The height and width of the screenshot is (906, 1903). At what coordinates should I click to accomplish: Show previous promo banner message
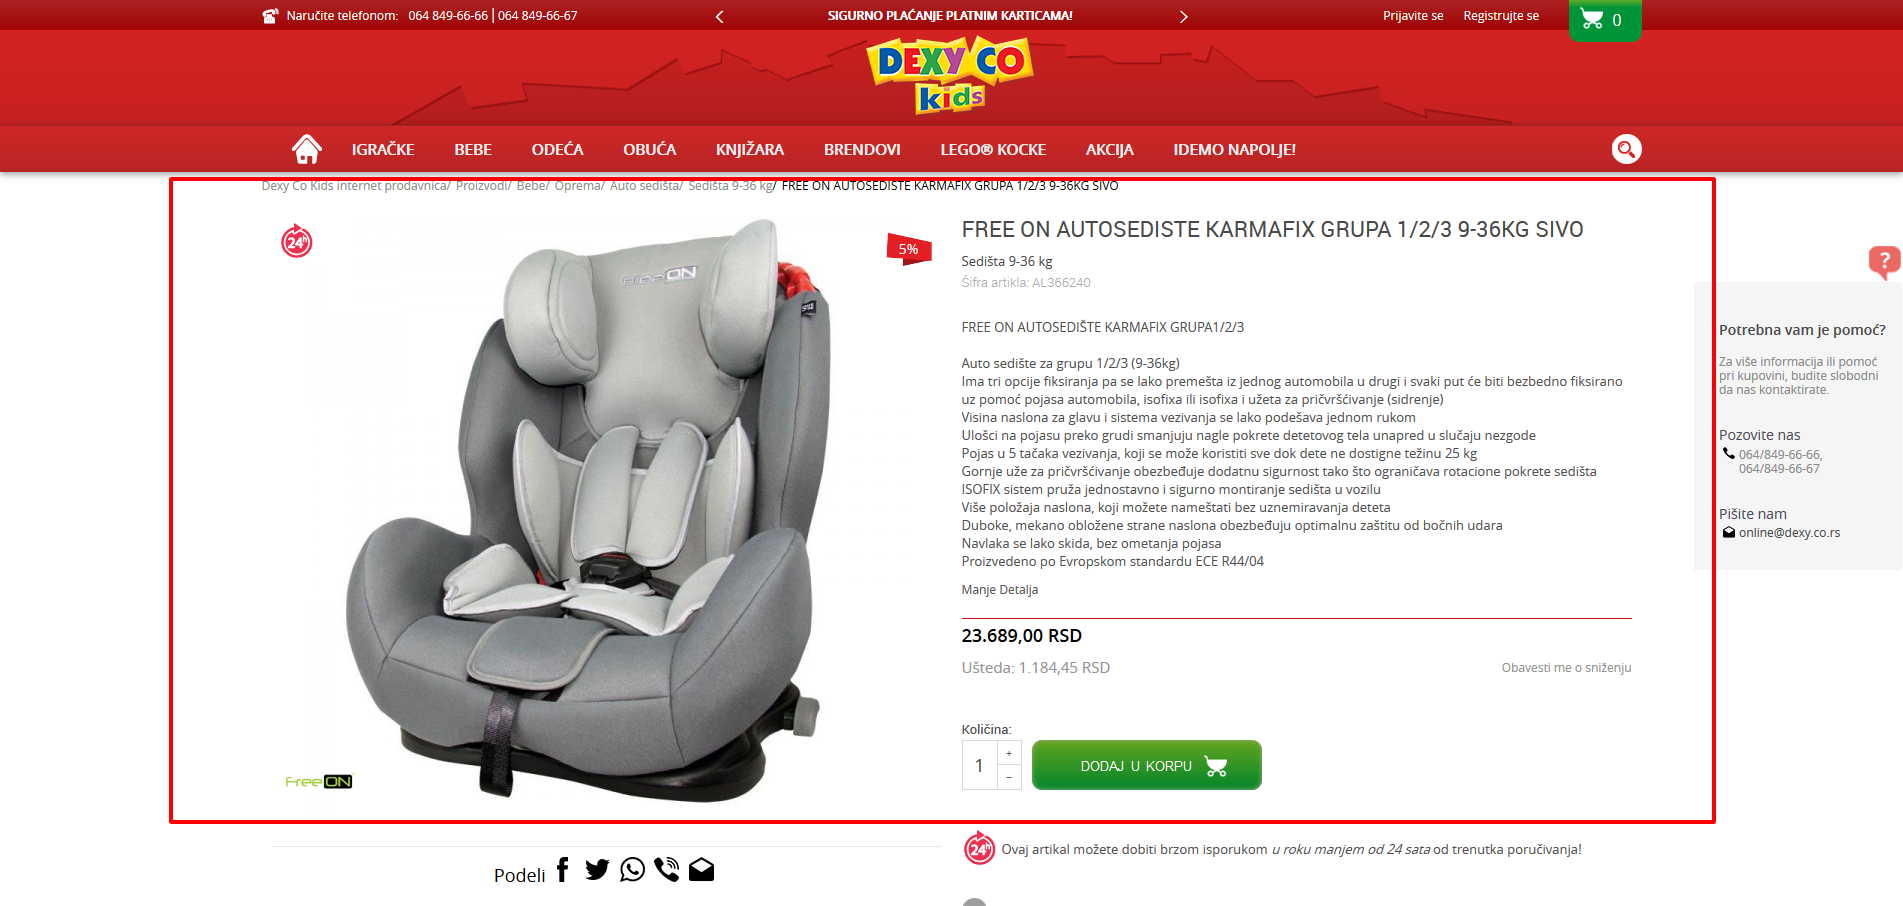(719, 16)
